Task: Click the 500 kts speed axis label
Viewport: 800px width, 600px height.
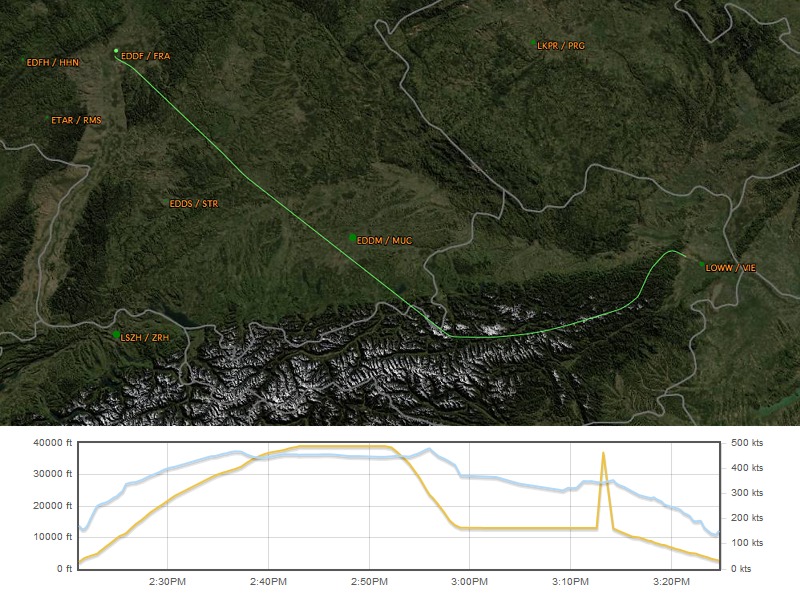Action: point(747,443)
